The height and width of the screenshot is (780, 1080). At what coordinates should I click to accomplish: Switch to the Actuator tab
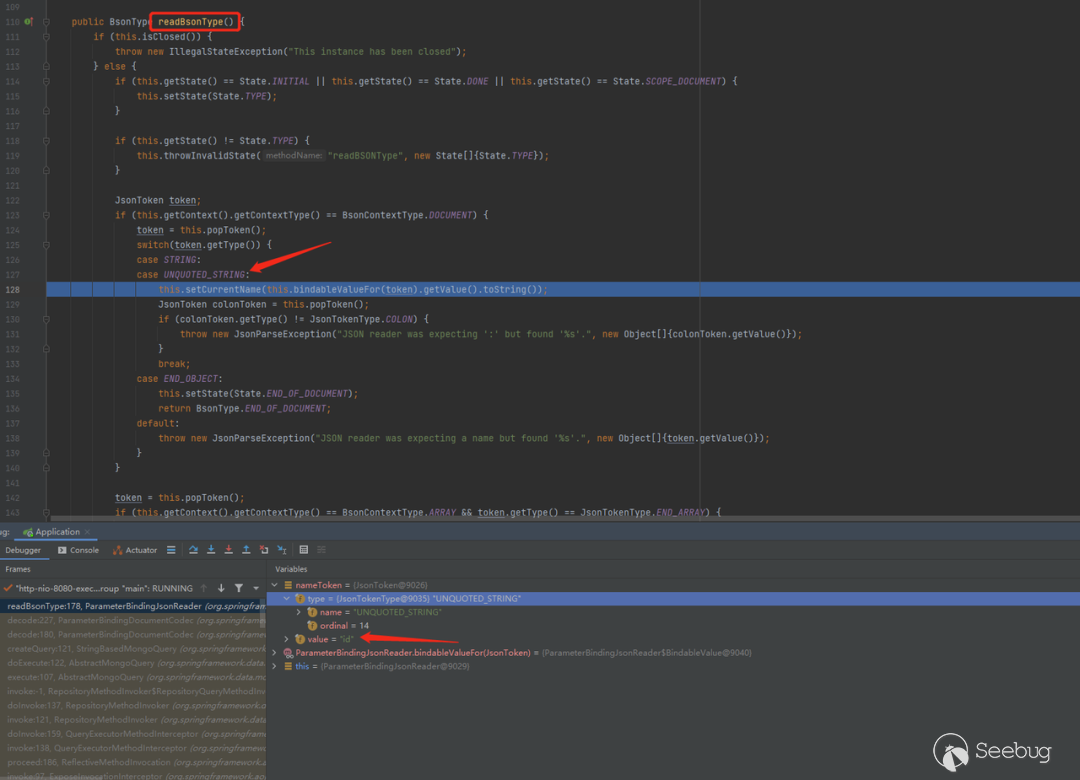135,550
